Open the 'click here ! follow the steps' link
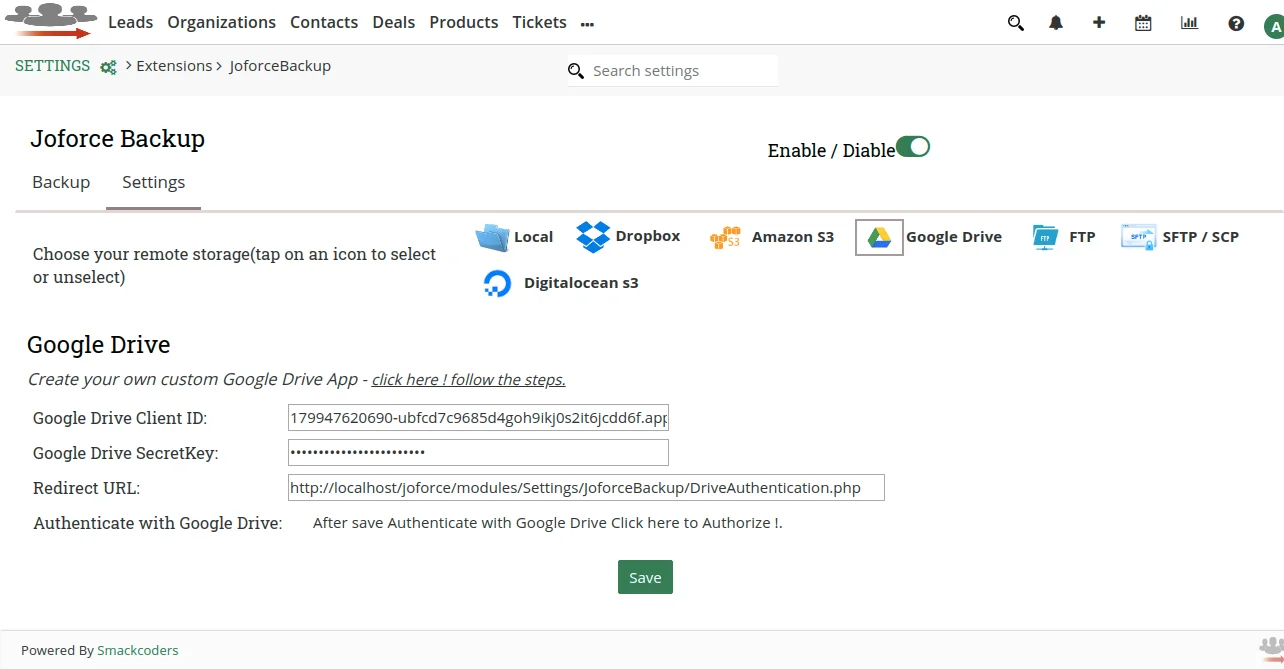The width and height of the screenshot is (1284, 669). pos(468,380)
